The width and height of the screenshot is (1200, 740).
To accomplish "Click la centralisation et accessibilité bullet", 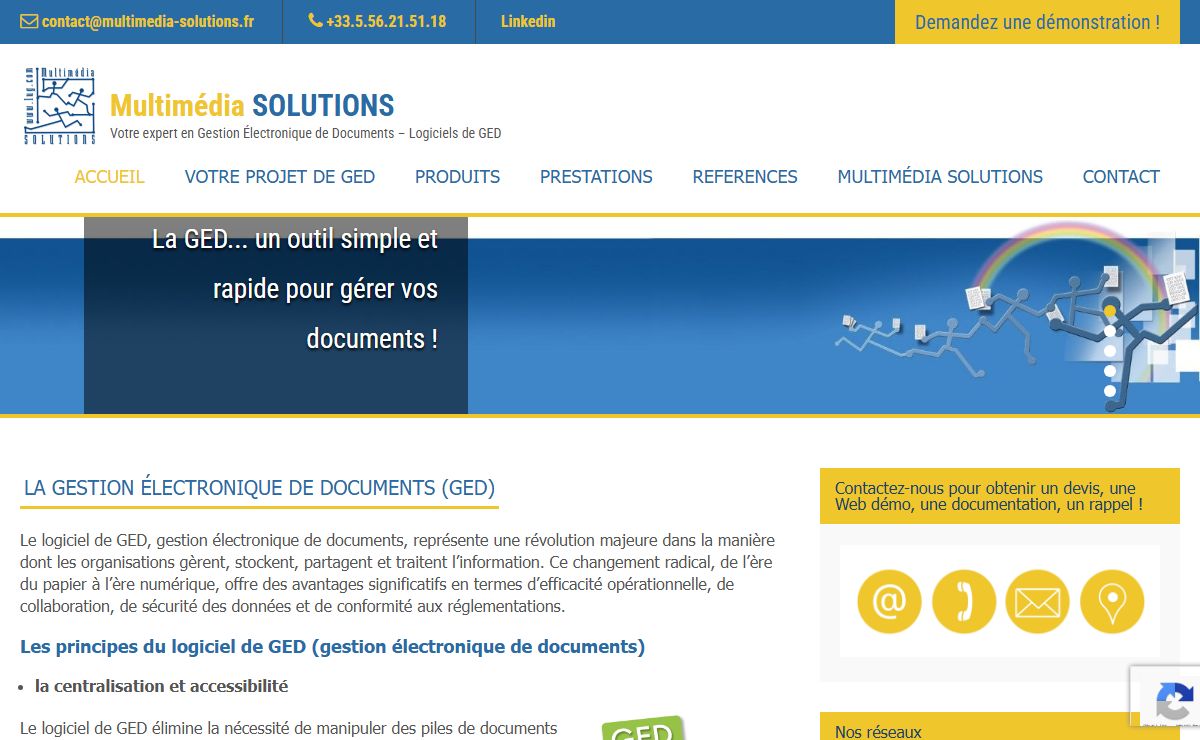I will (x=162, y=686).
